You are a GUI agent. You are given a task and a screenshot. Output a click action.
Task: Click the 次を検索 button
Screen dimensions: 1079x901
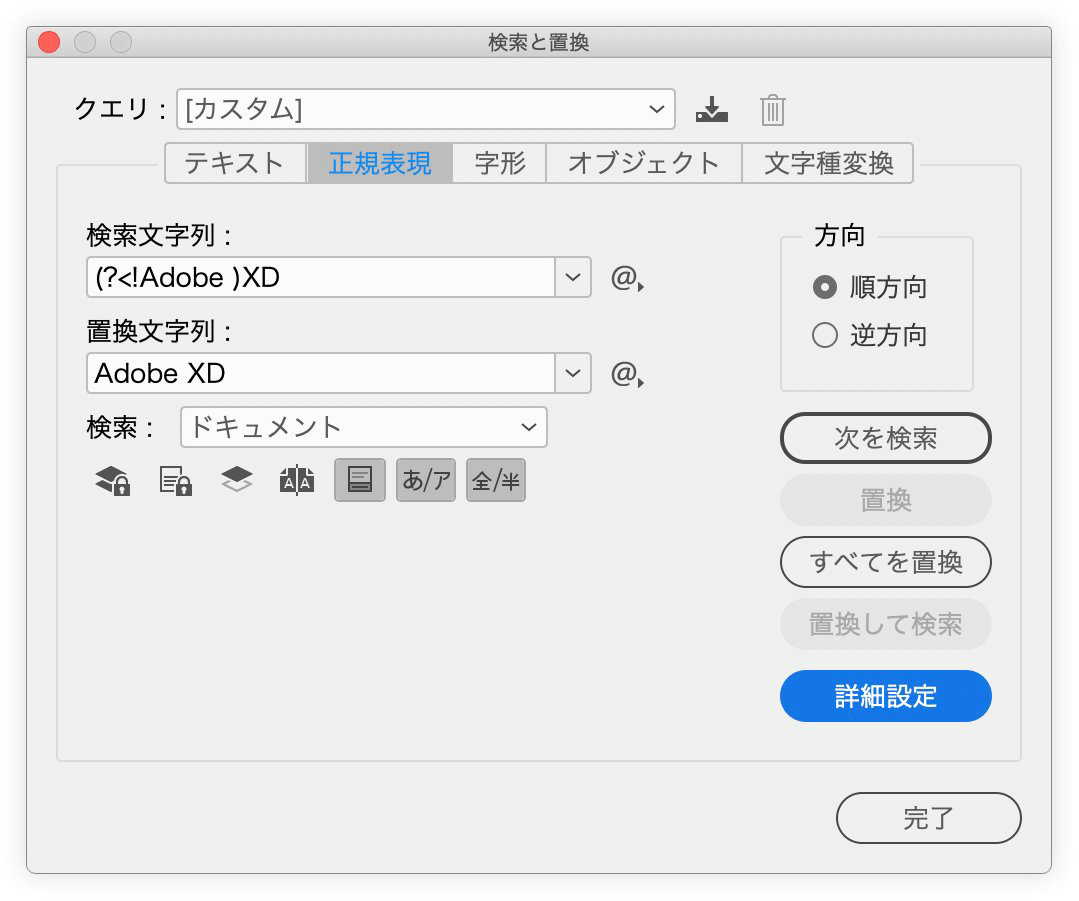[886, 438]
